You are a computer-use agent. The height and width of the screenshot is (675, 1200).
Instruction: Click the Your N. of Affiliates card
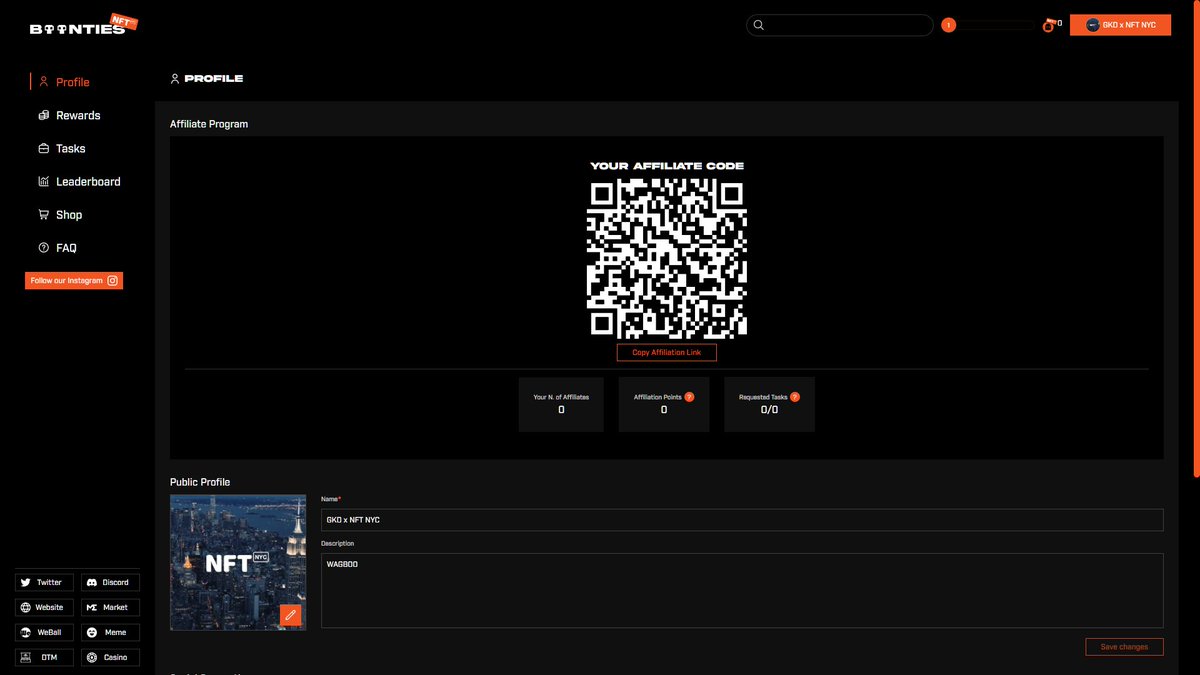[x=561, y=404]
